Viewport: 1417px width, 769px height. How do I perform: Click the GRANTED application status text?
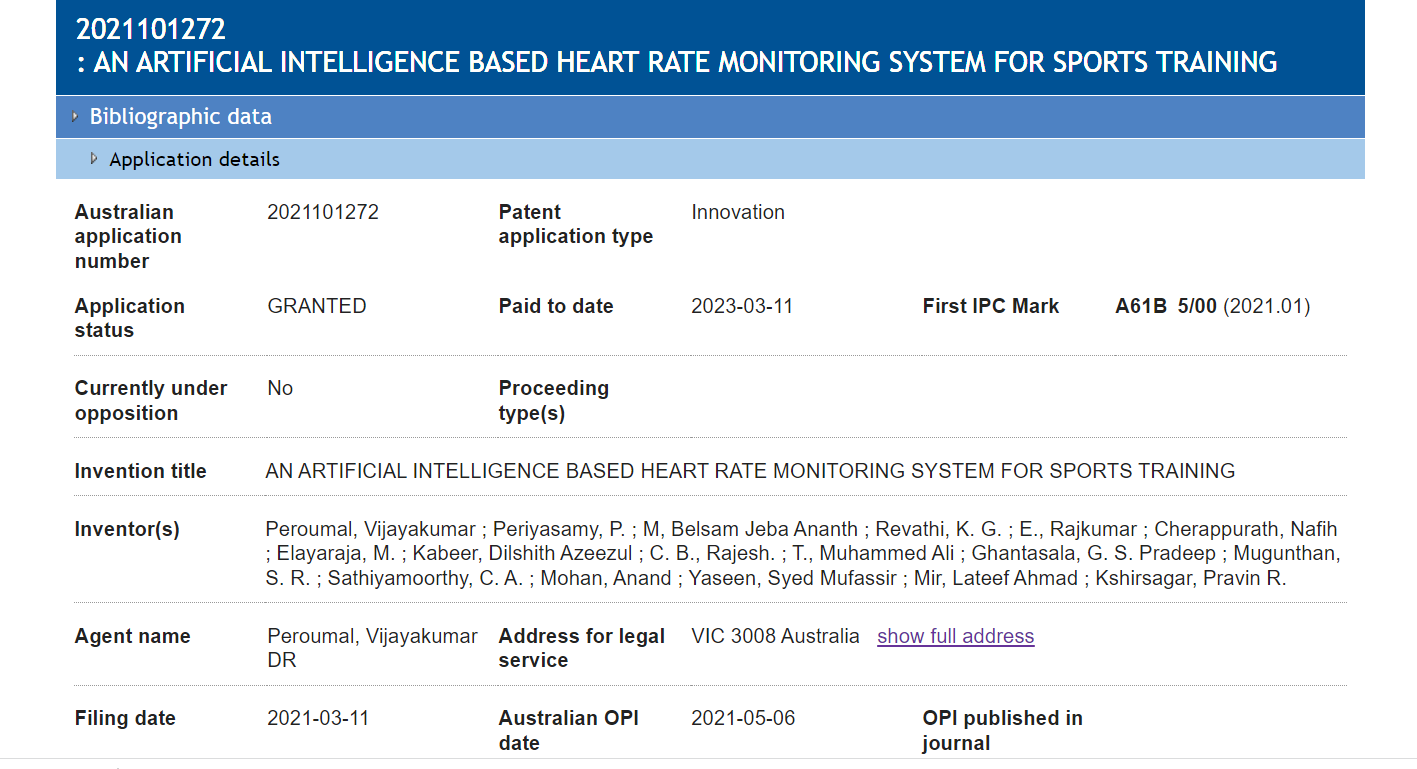[x=317, y=306]
